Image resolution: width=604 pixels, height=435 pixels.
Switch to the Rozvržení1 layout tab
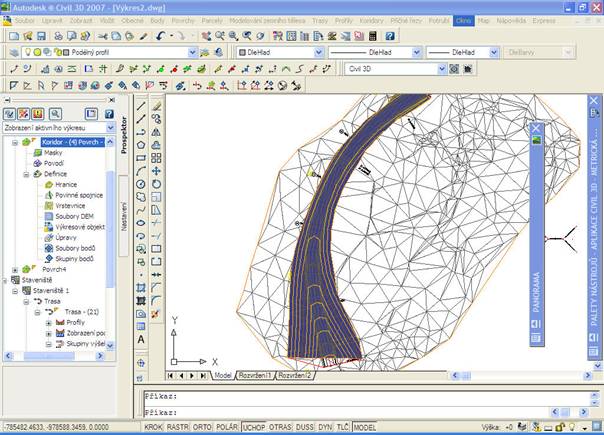255,375
